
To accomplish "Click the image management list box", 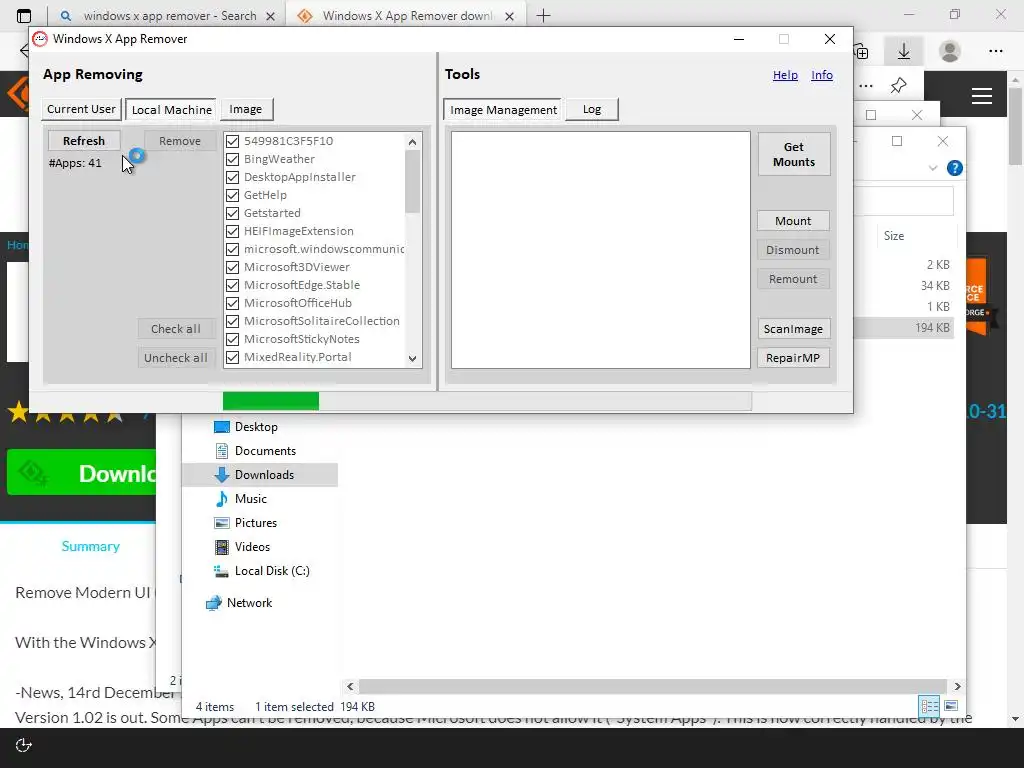I will click(600, 250).
